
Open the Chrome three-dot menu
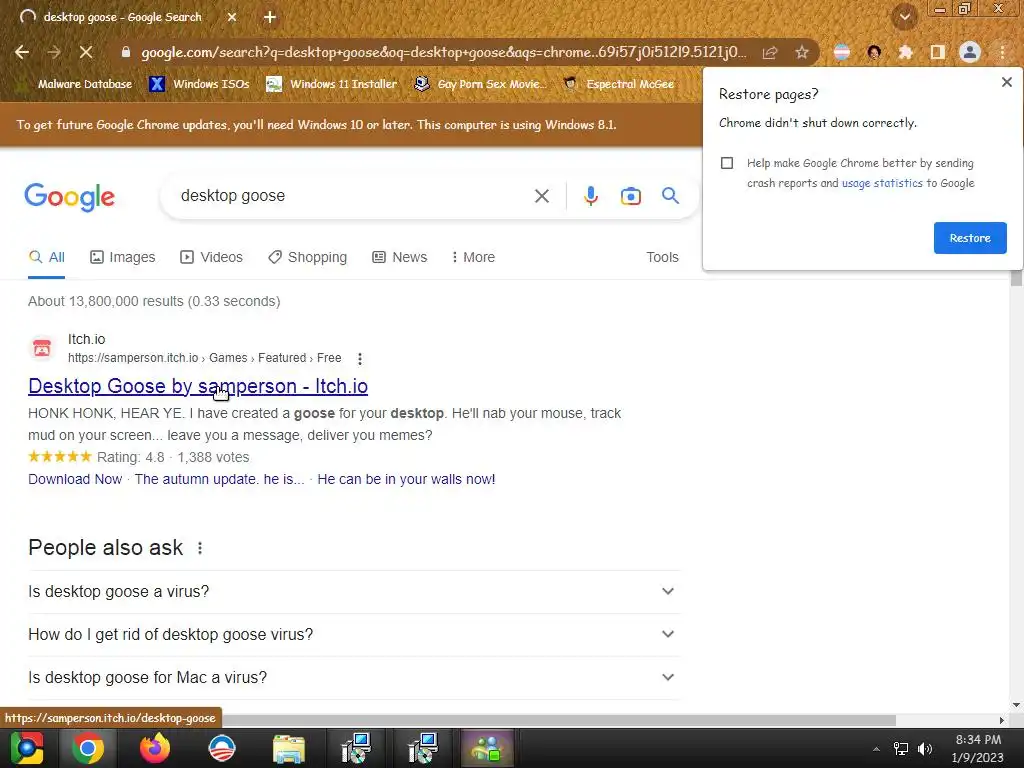pyautogui.click(x=1002, y=52)
